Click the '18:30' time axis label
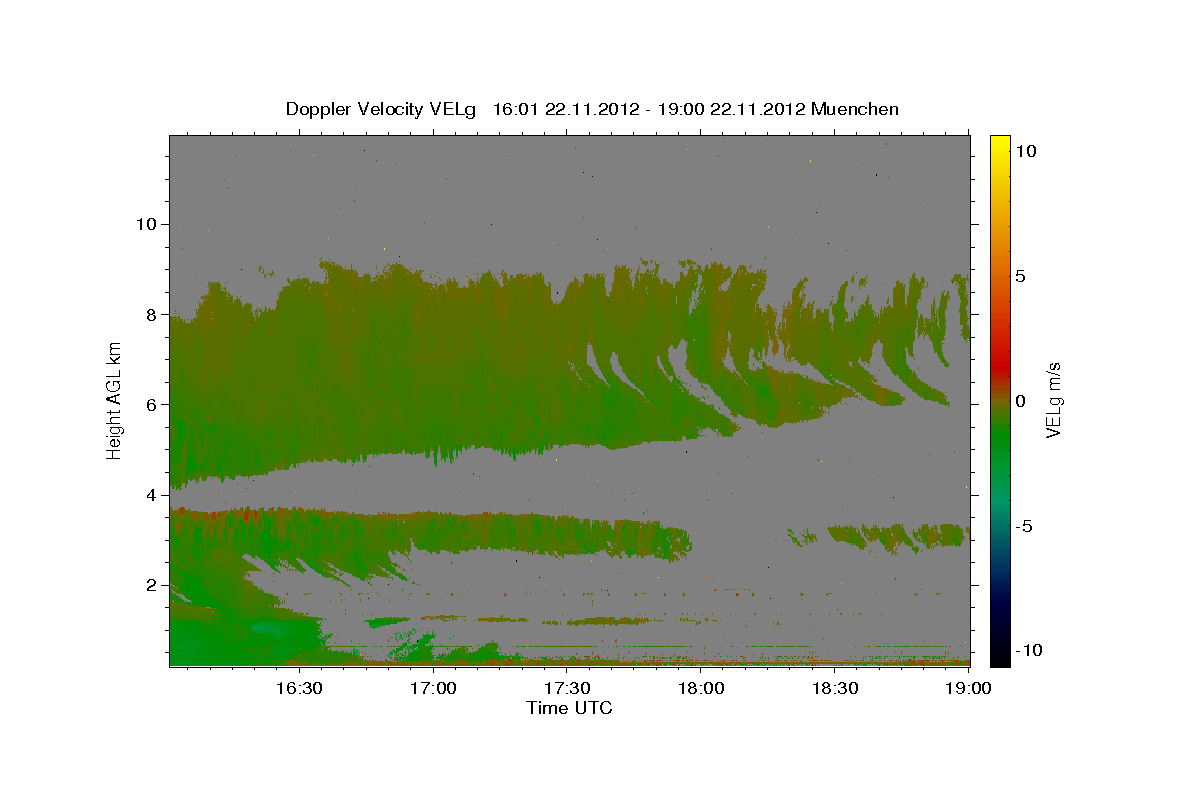Screen dimensions: 1200x800 click(835, 688)
